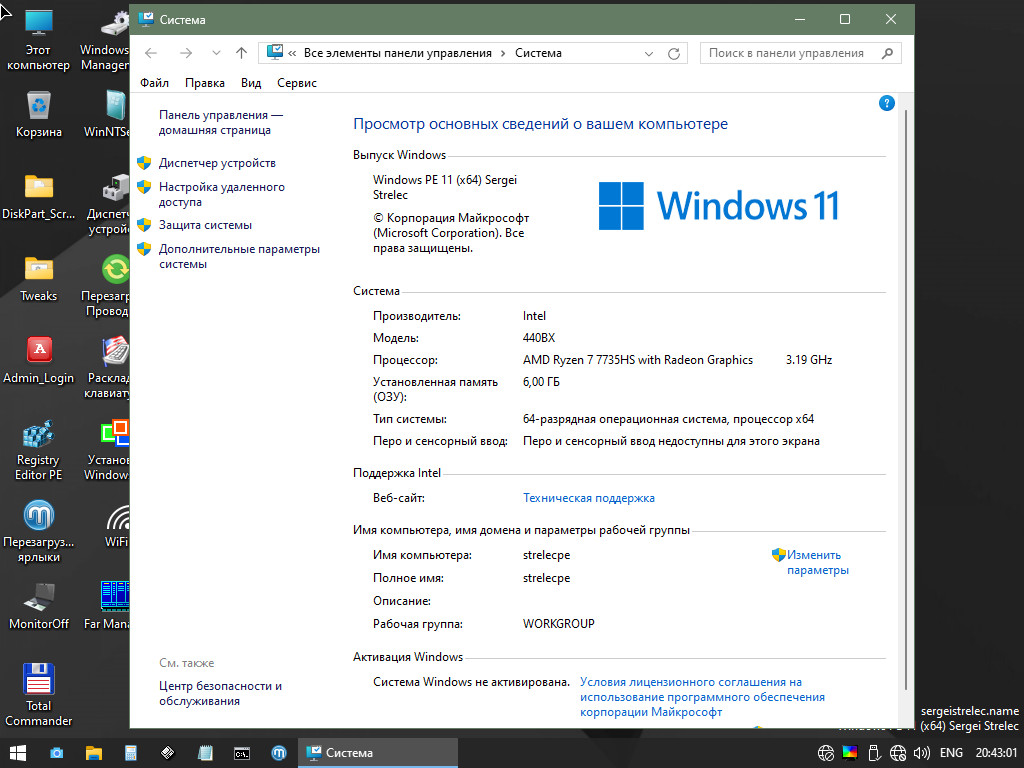The width and height of the screenshot is (1024, 768).
Task: Open the Сервис menu
Action: [296, 83]
